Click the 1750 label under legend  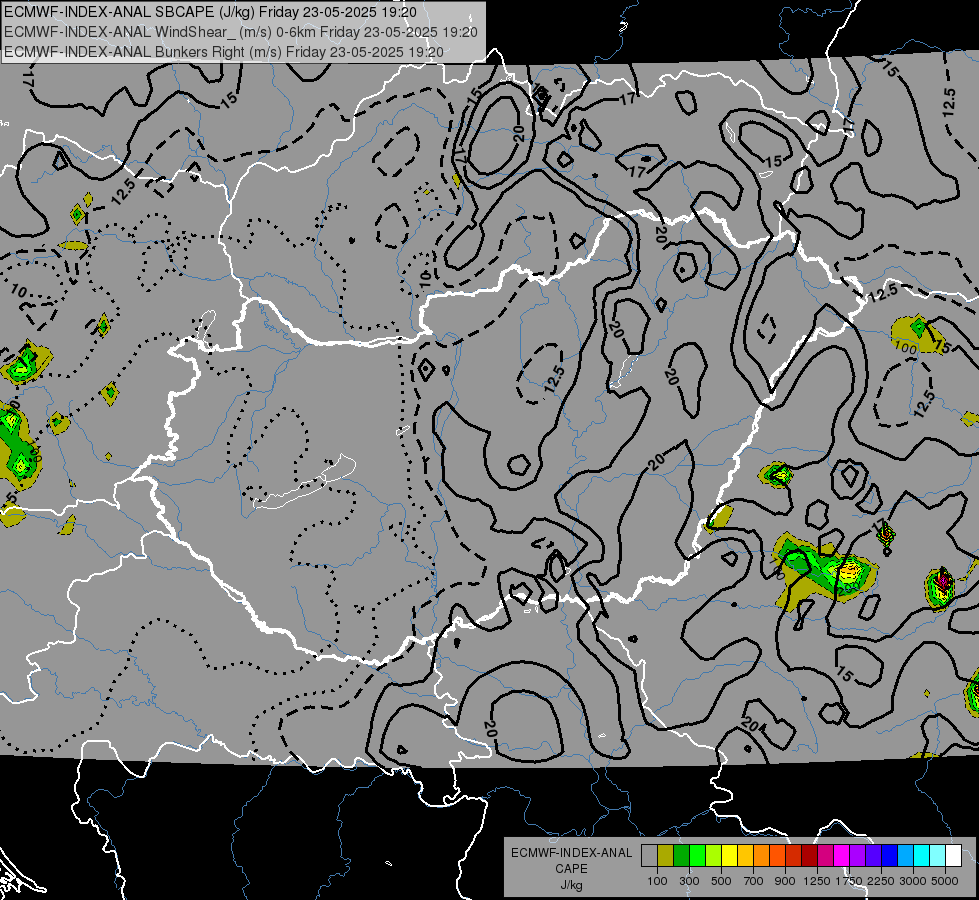[x=849, y=881]
